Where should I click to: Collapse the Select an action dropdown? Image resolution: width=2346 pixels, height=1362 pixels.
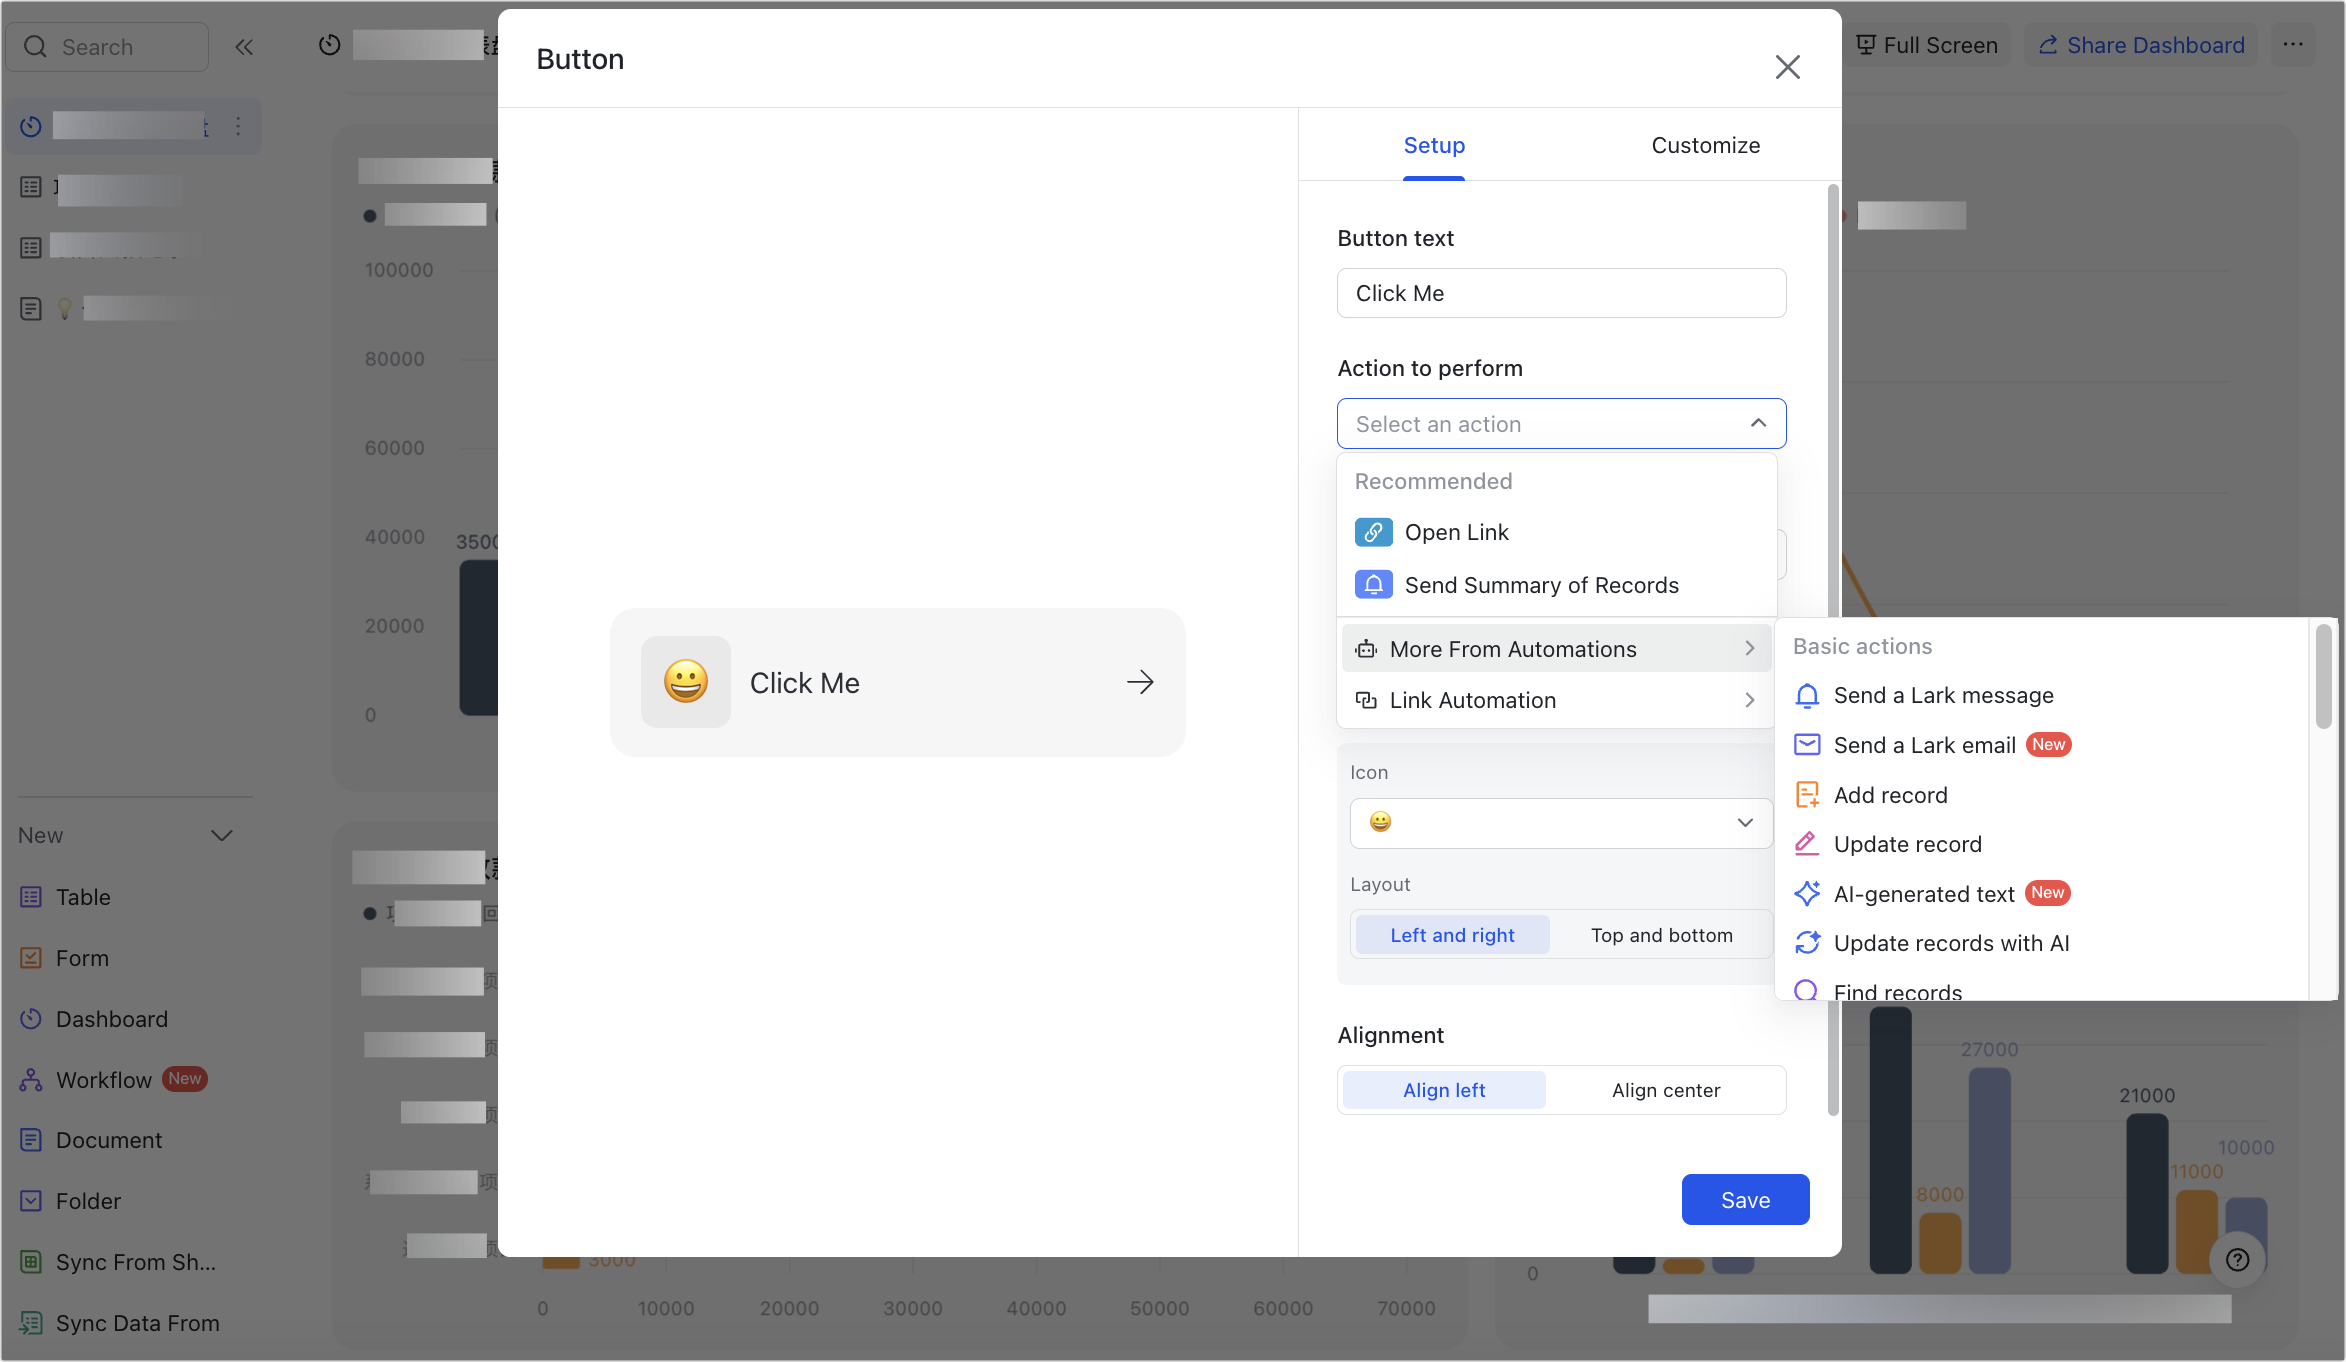pyautogui.click(x=1757, y=424)
